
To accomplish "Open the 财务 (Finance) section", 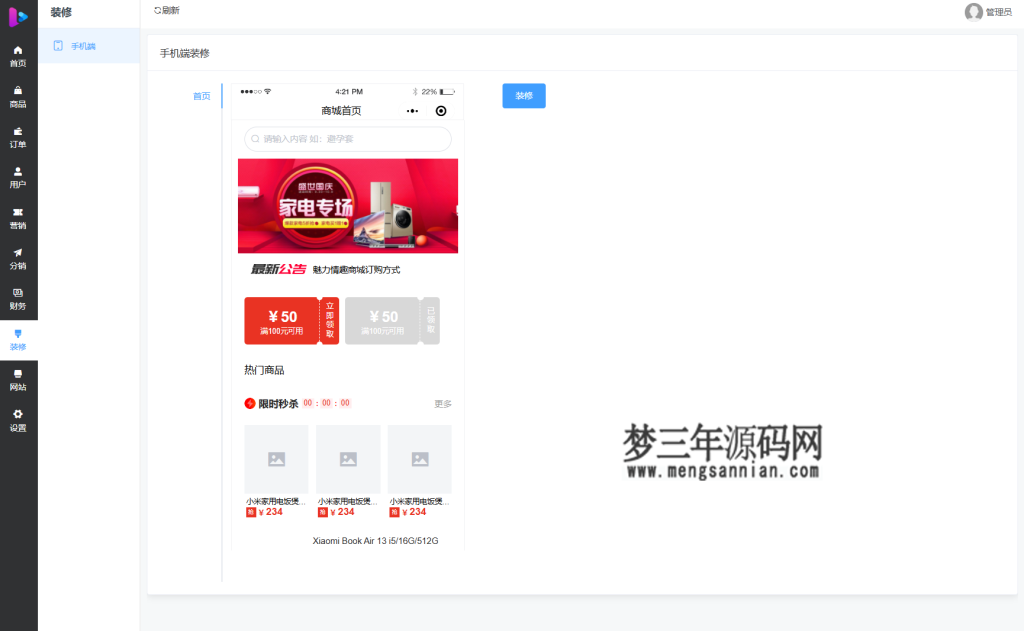I will [x=18, y=299].
